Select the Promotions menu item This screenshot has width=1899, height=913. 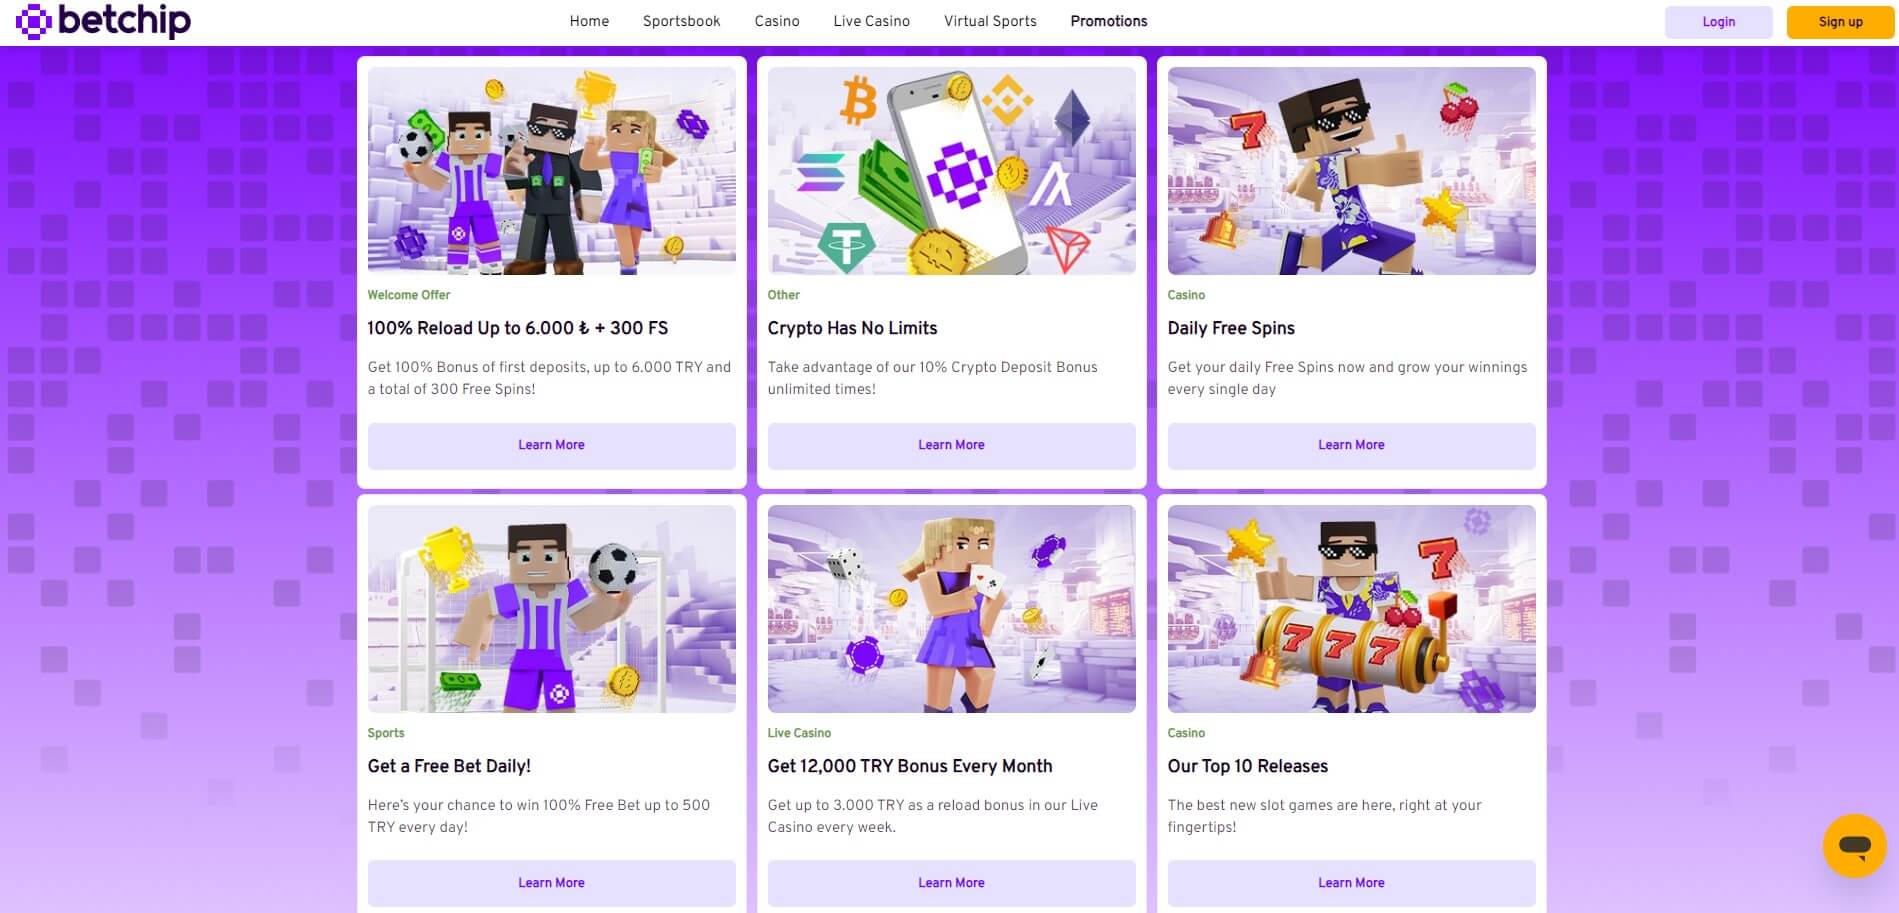(1109, 21)
